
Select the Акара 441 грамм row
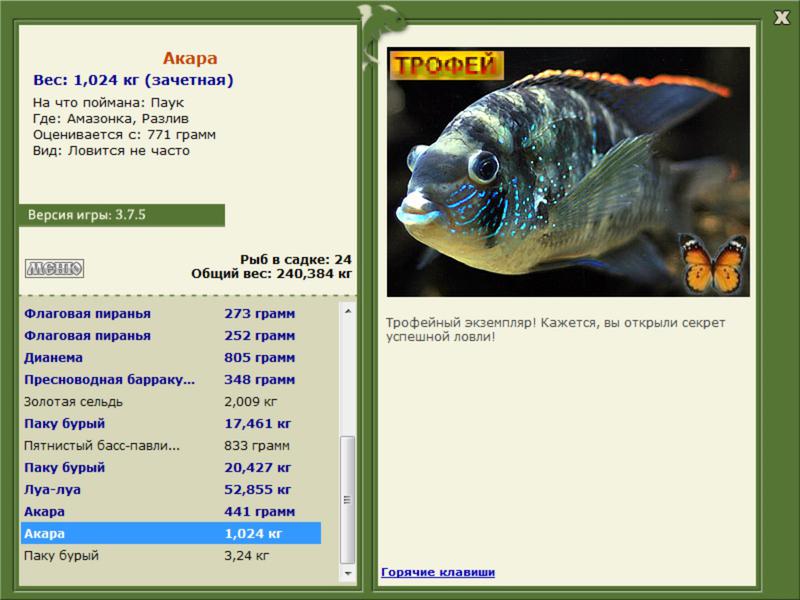(171, 511)
